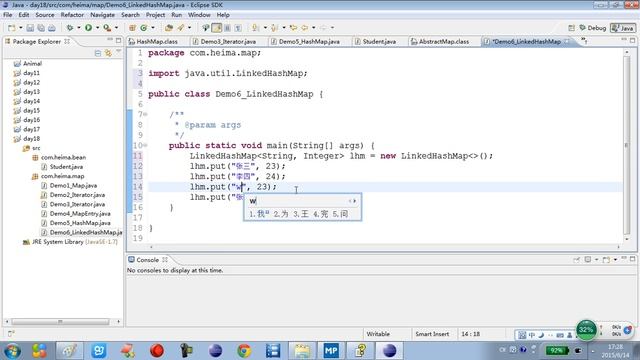This screenshot has height=360, width=640.
Task: Toggle Link with Editor in Package Explorer
Action: (108, 53)
